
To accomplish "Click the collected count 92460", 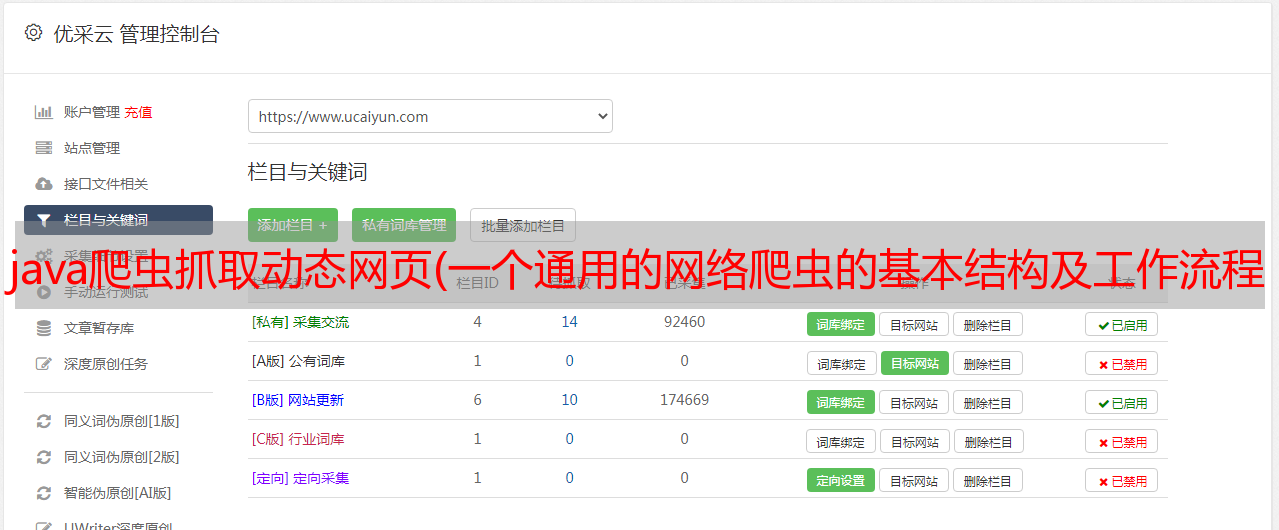I will pos(684,322).
